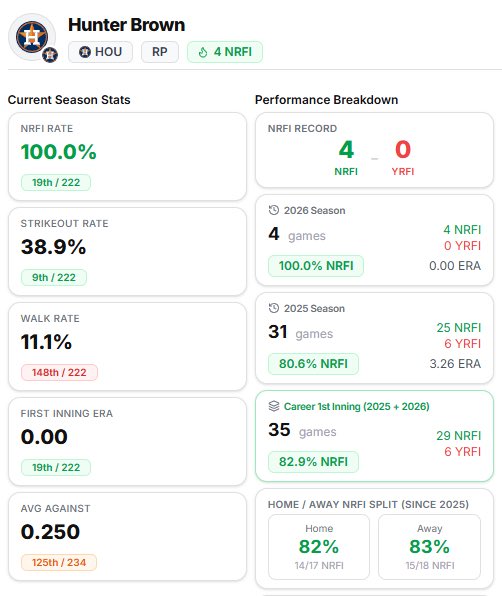Click the 29 NRFI career text
Viewport: 502px width, 596px height.
(x=459, y=436)
